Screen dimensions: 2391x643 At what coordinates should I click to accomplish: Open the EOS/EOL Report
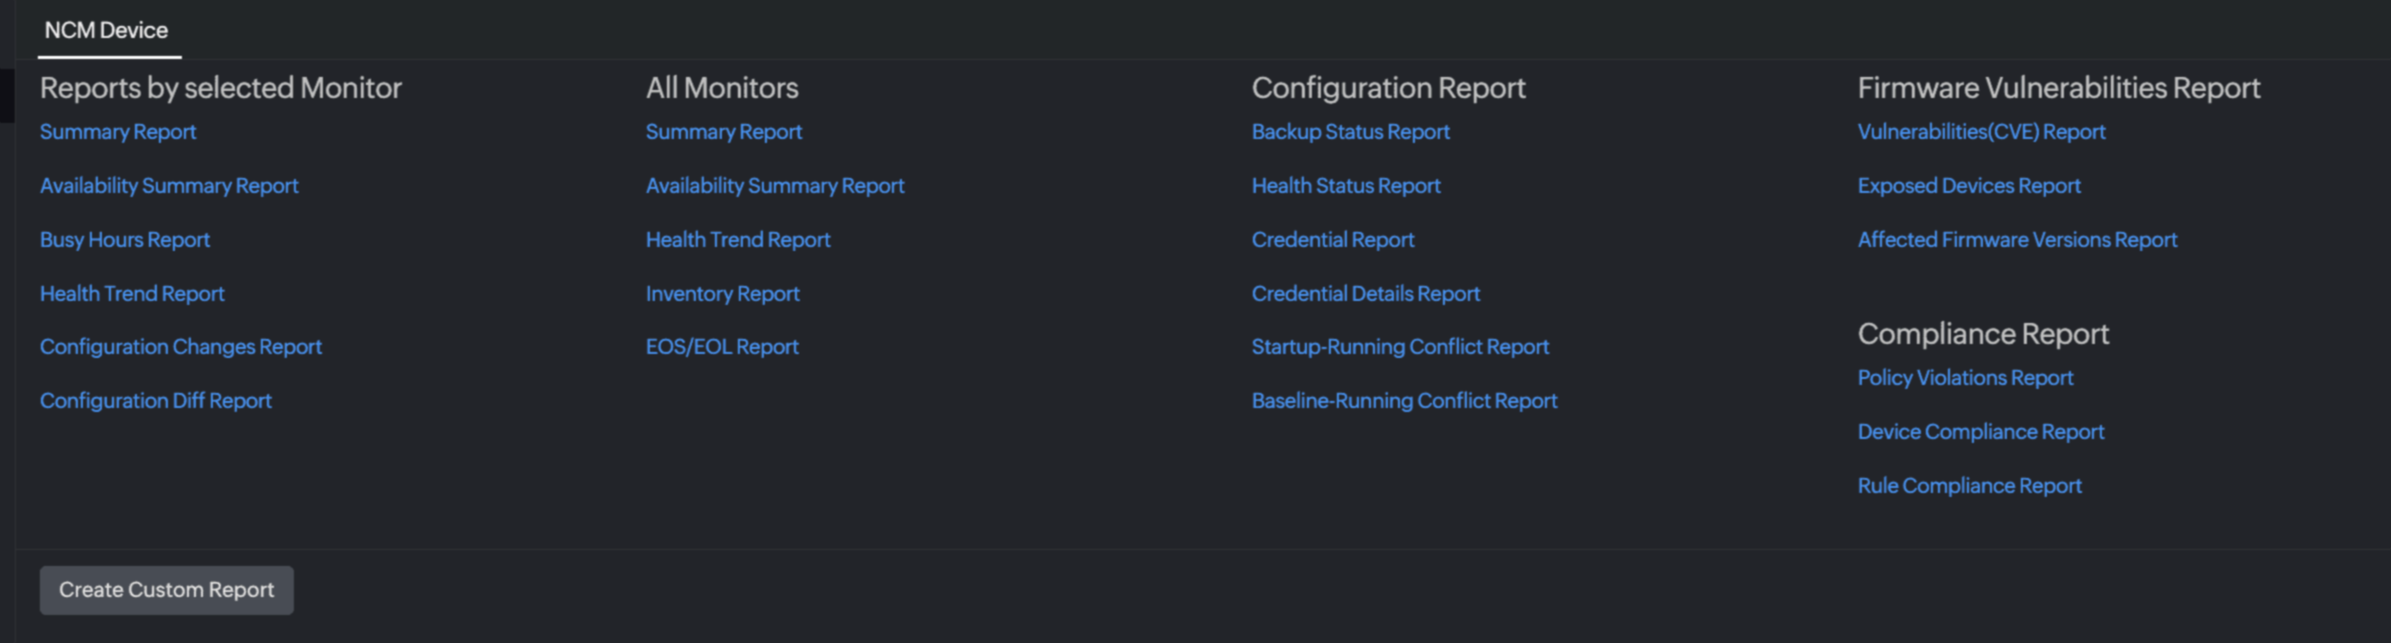pos(722,347)
